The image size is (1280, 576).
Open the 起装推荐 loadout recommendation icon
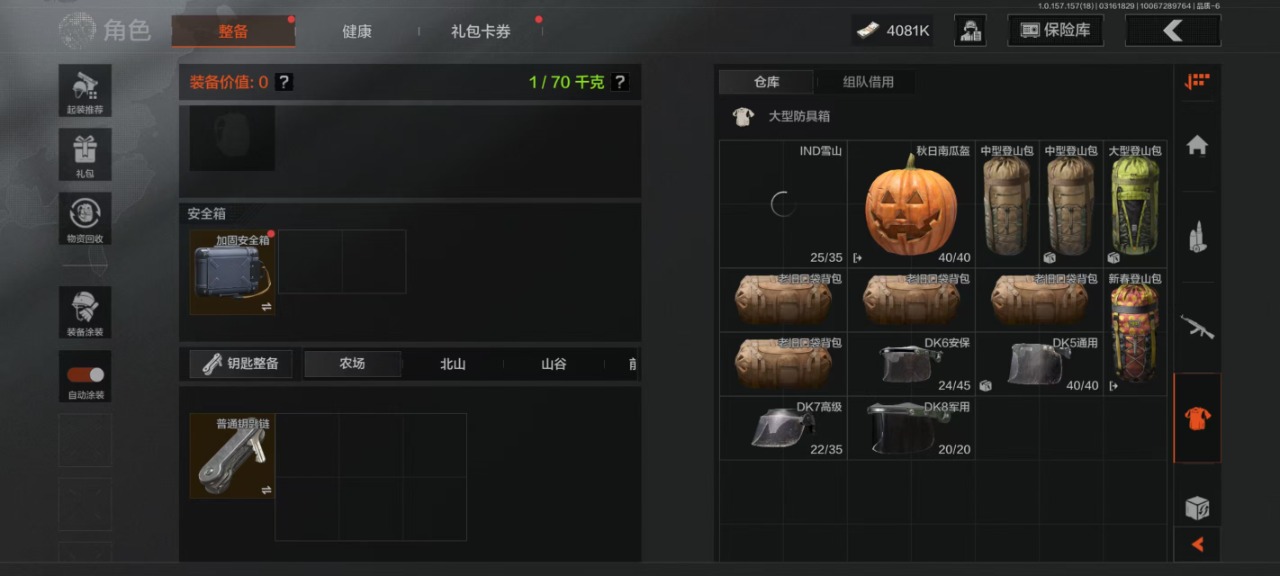click(x=85, y=91)
